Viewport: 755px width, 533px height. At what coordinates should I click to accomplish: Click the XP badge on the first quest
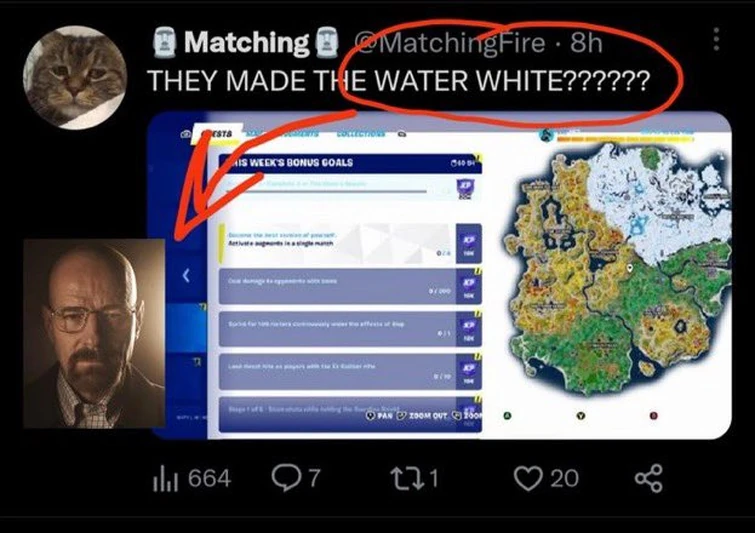point(466,190)
